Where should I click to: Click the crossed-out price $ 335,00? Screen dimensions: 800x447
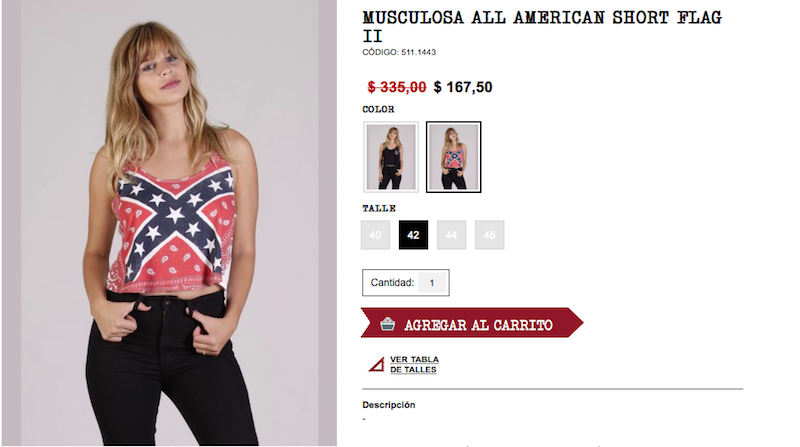[x=396, y=87]
